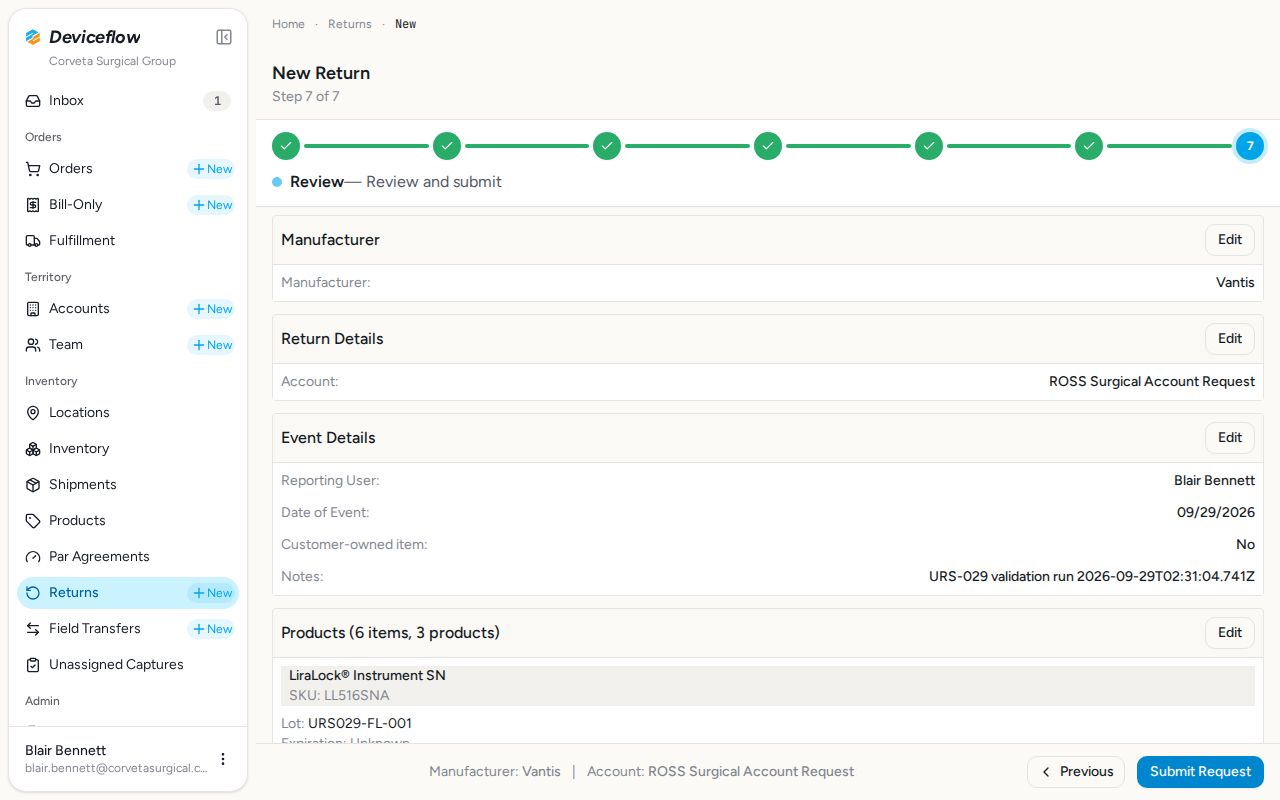The image size is (1280, 800).
Task: Add new Bill-Only entry
Action: [x=212, y=205]
